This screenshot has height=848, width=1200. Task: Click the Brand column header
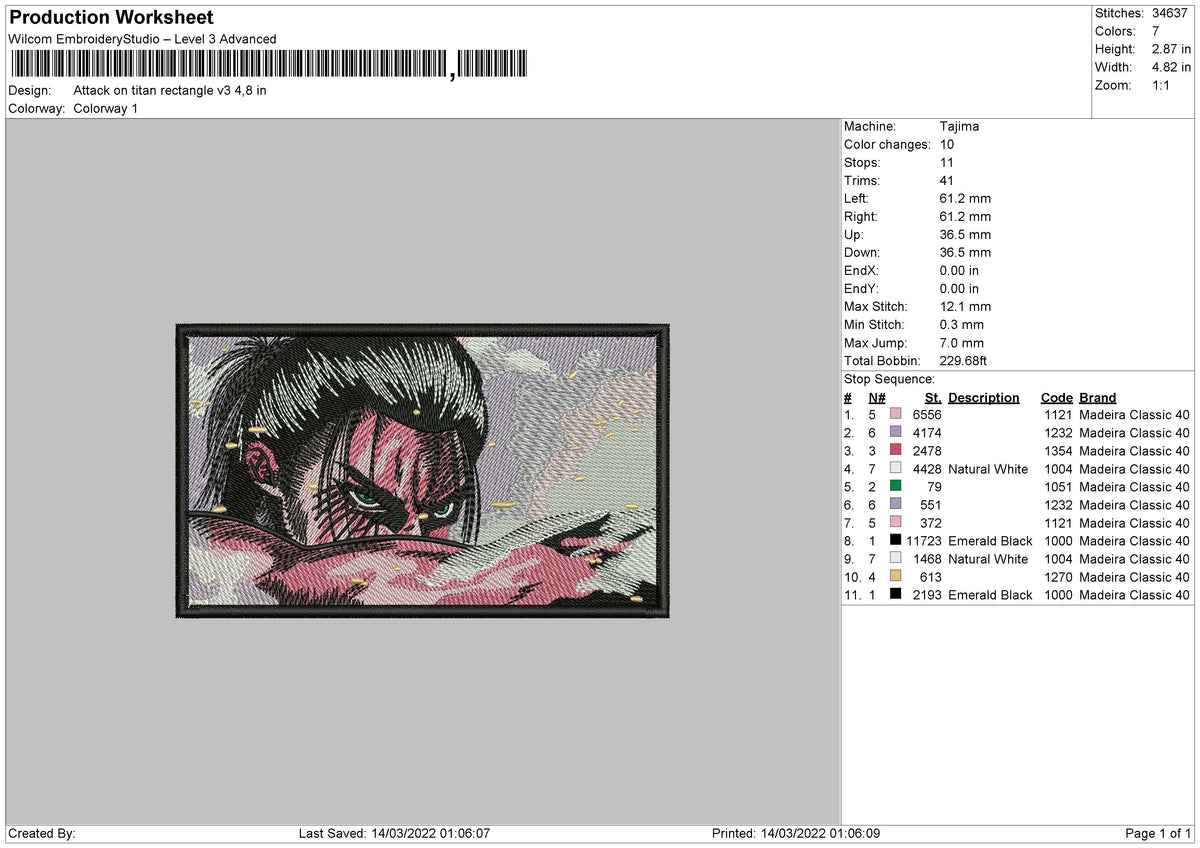pyautogui.click(x=1097, y=397)
